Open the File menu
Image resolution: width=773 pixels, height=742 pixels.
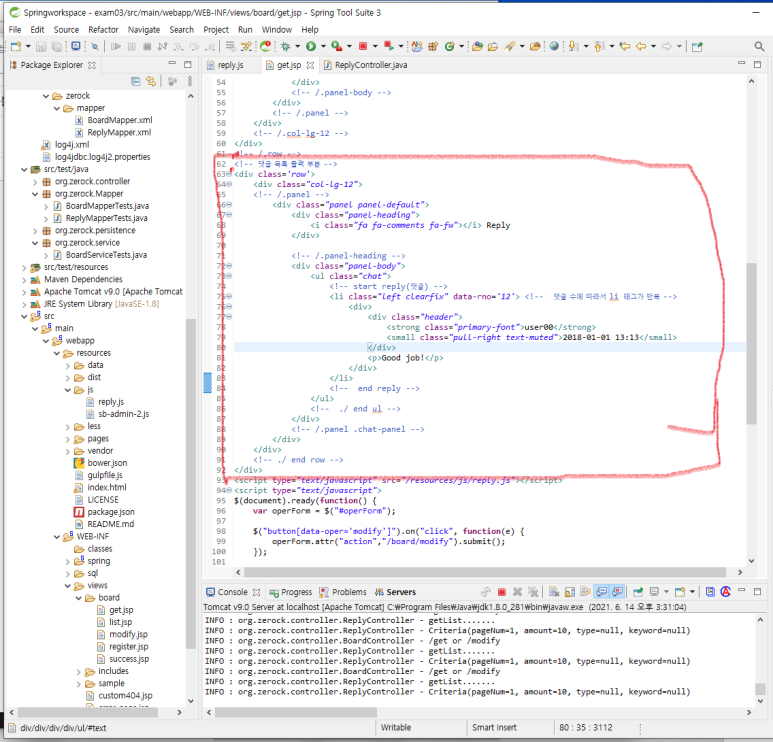tap(15, 30)
